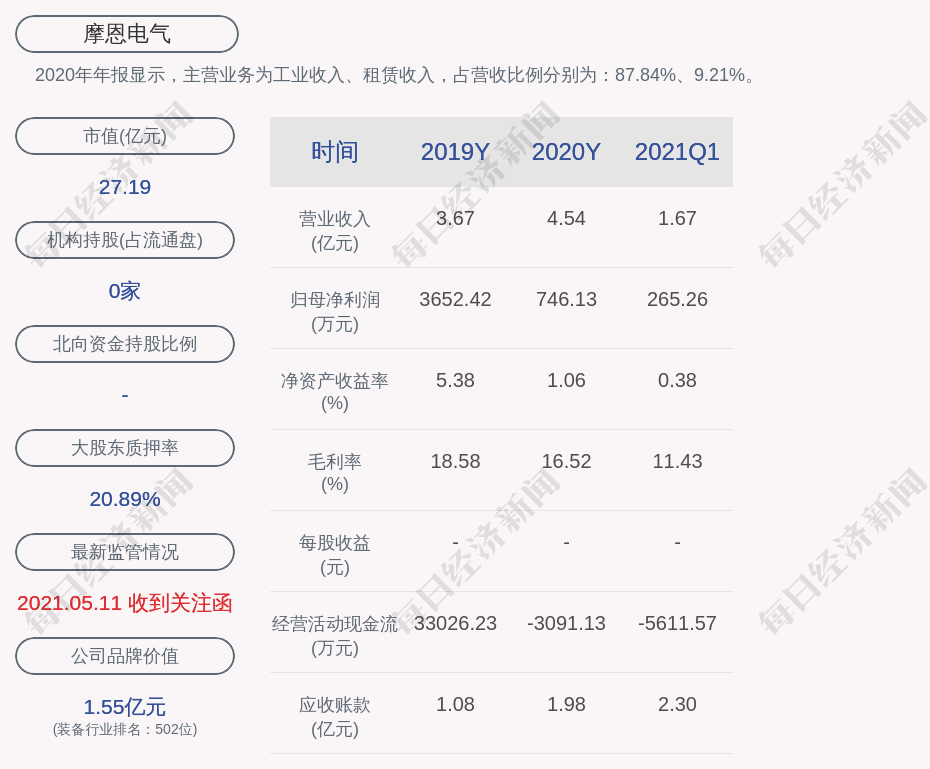Open the 最新监管情况 label
This screenshot has height=769, width=930.
pos(125,552)
